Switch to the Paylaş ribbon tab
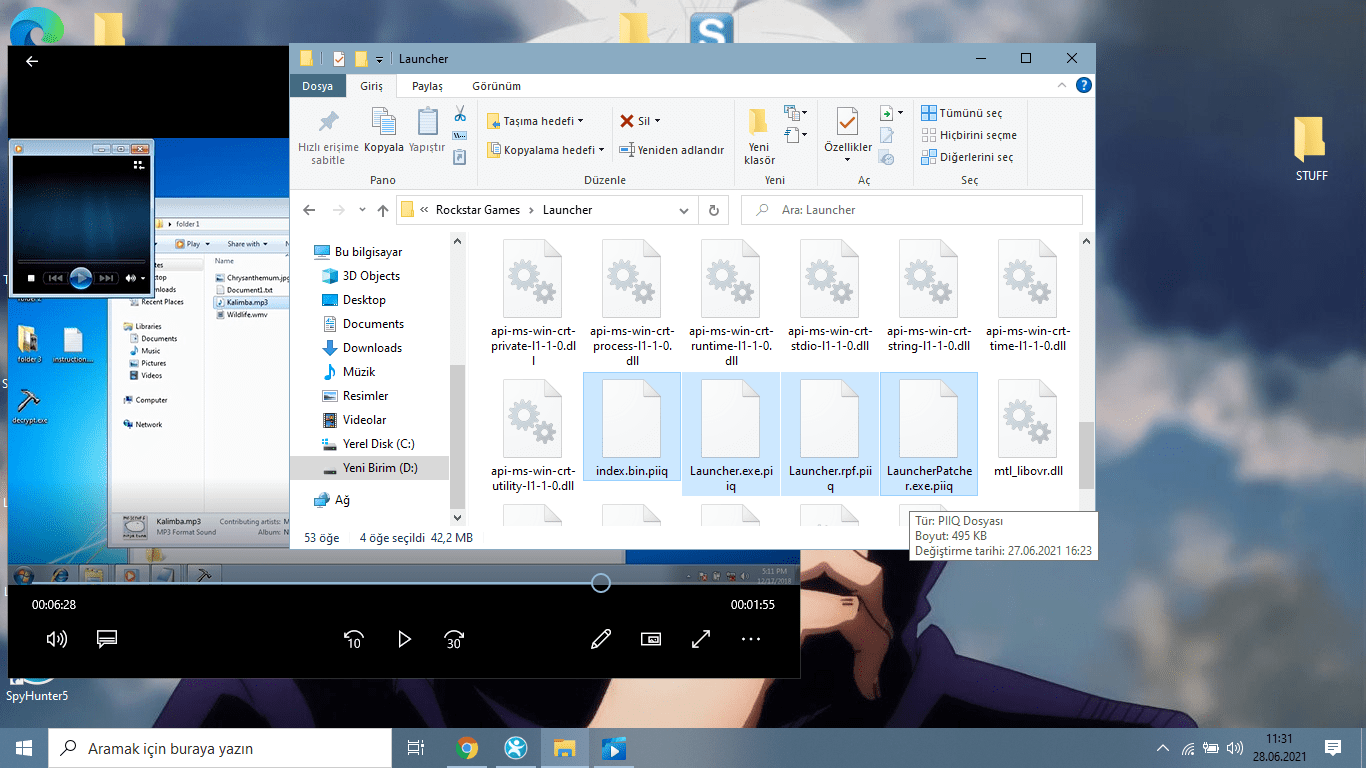 [x=427, y=86]
